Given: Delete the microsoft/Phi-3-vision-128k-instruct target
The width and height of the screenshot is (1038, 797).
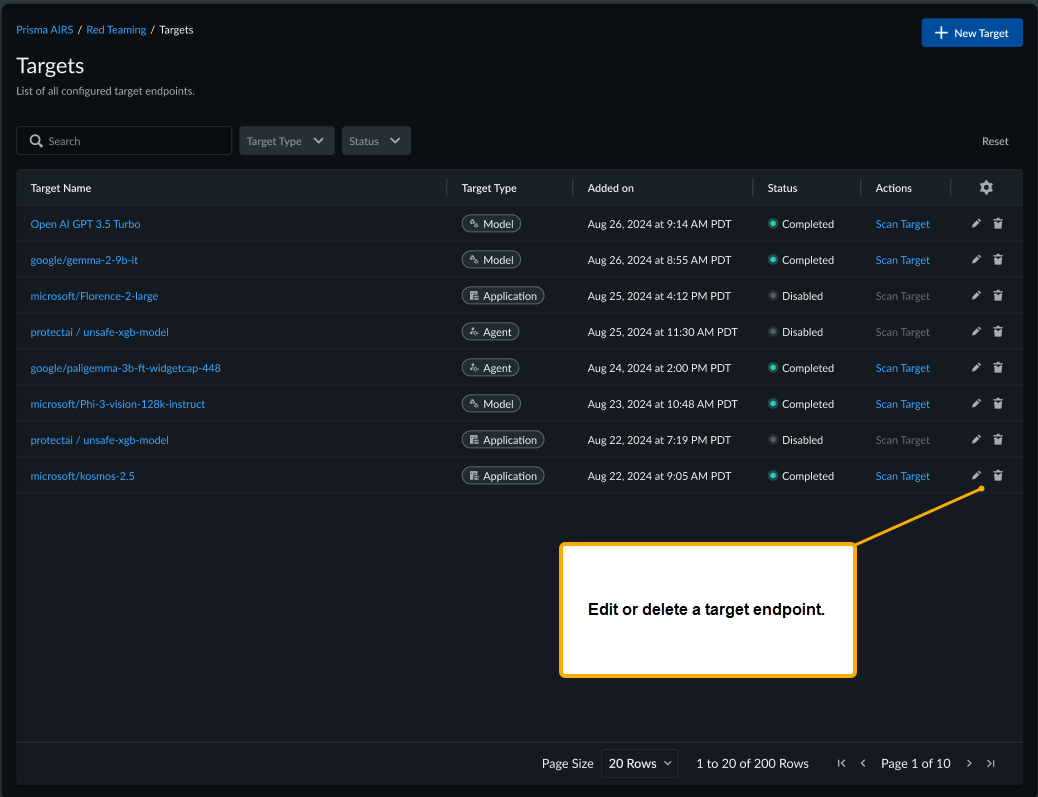Looking at the screenshot, I should pos(998,404).
